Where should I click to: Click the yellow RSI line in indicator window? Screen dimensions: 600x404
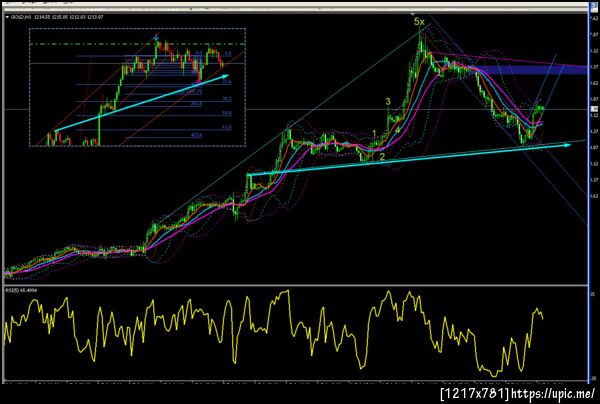coord(273,333)
